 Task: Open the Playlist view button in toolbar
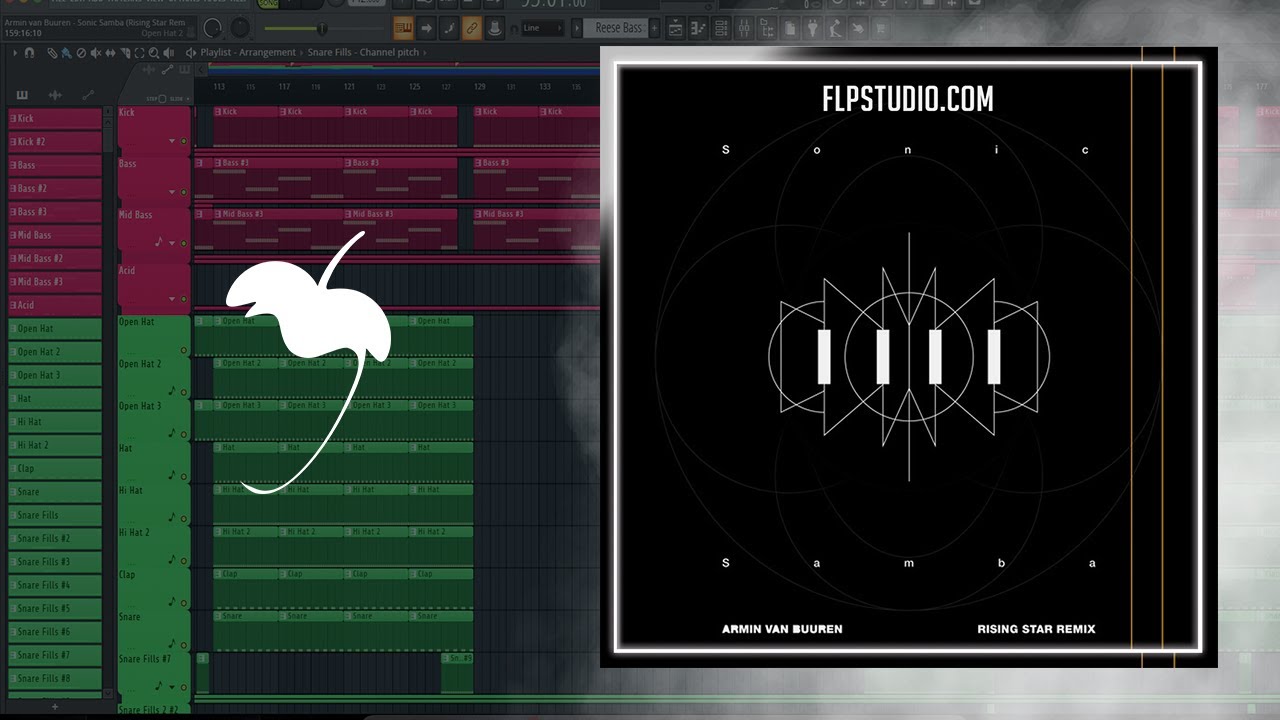click(675, 28)
